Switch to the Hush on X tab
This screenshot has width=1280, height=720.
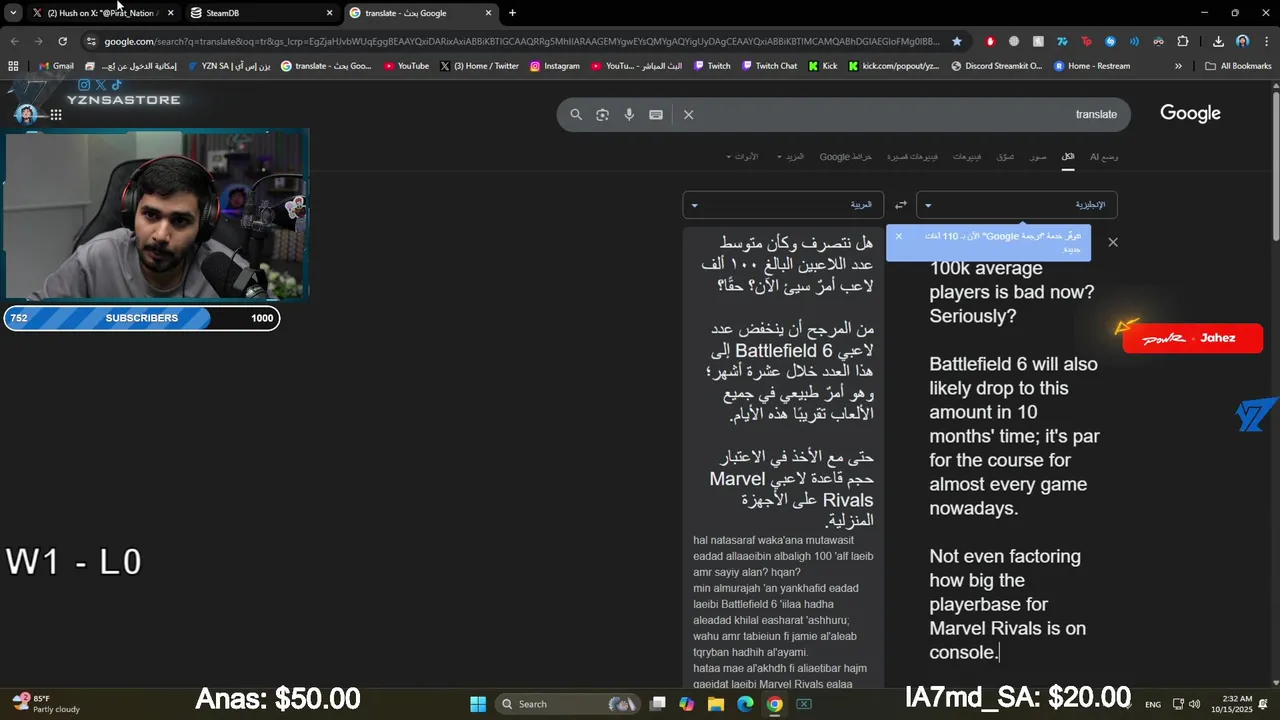(102, 13)
